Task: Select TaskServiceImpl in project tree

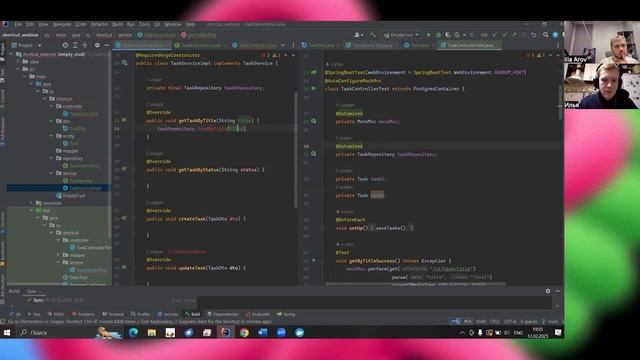Action: coord(85,188)
